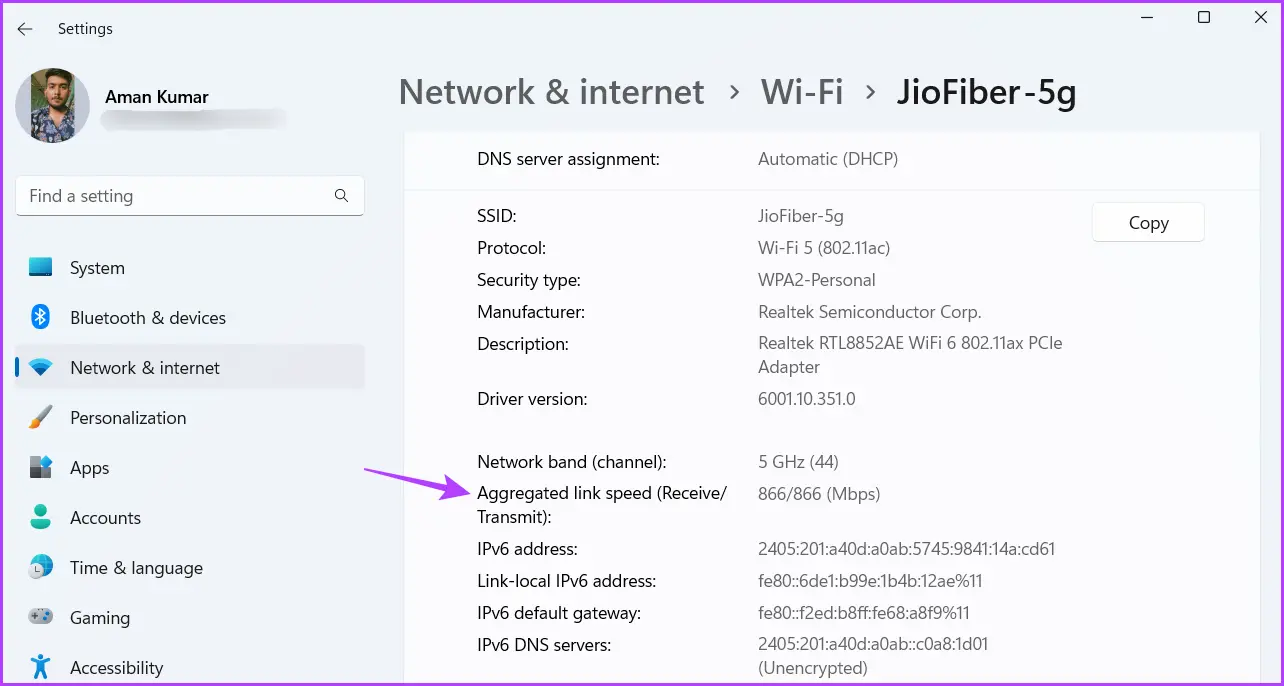Click the Security type label
The width and height of the screenshot is (1284, 686).
pos(529,280)
